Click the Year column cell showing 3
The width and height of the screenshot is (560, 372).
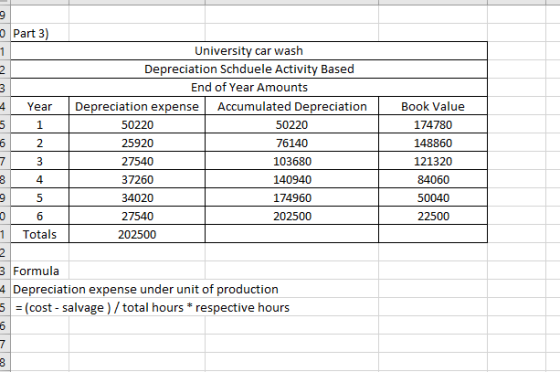[40, 161]
